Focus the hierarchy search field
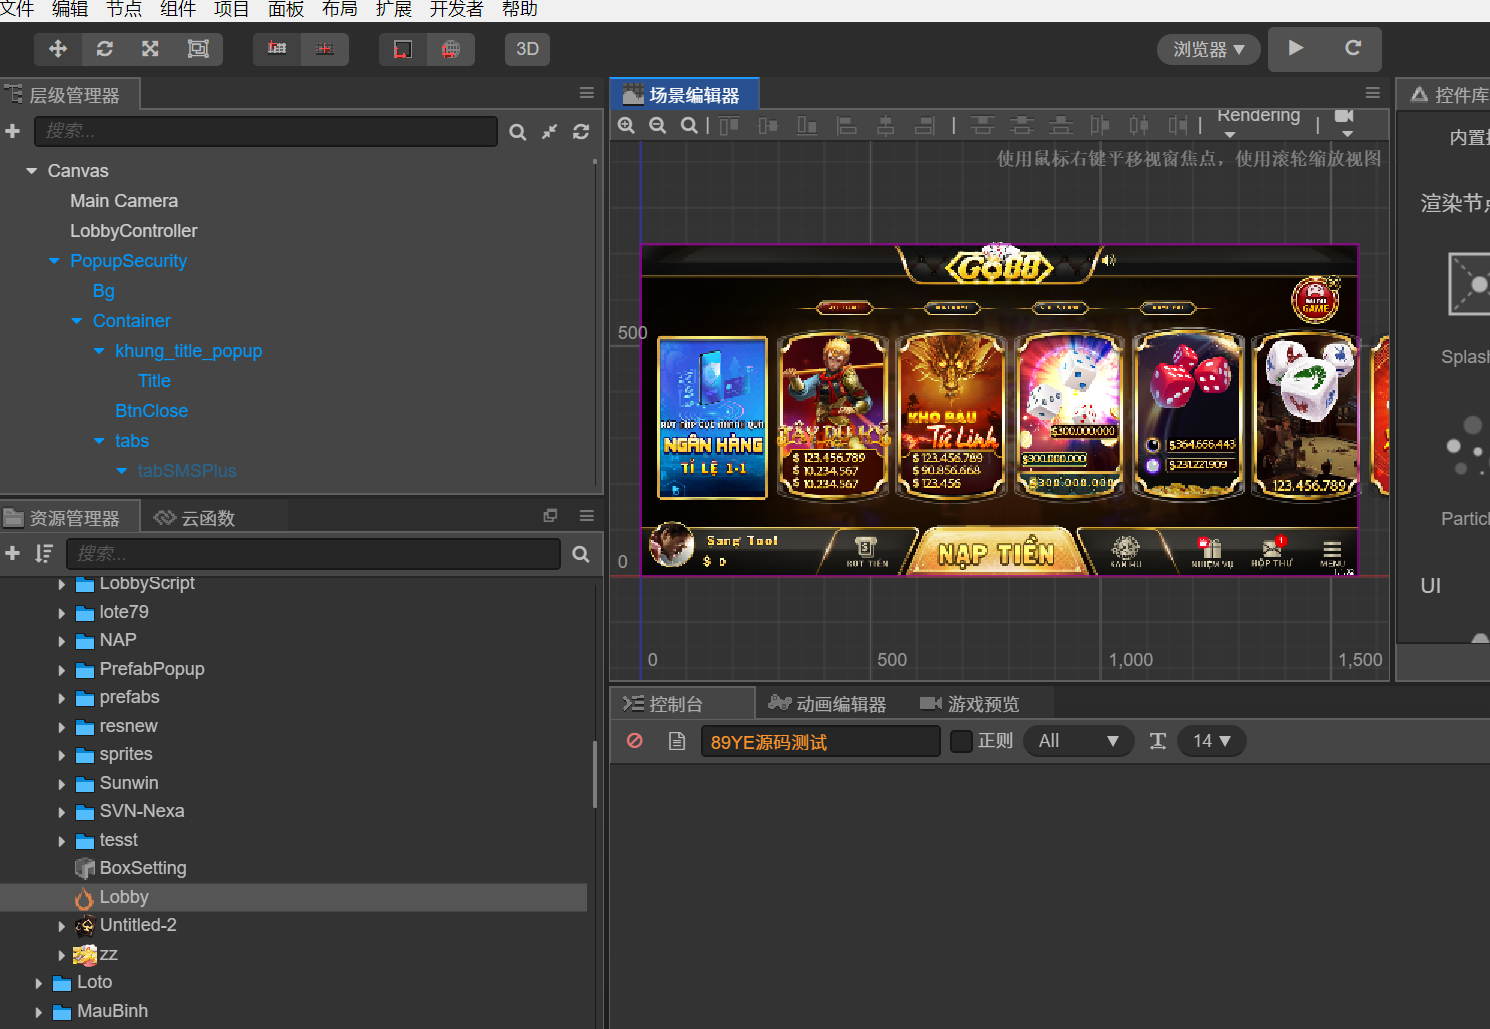Viewport: 1490px width, 1029px height. tap(266, 131)
